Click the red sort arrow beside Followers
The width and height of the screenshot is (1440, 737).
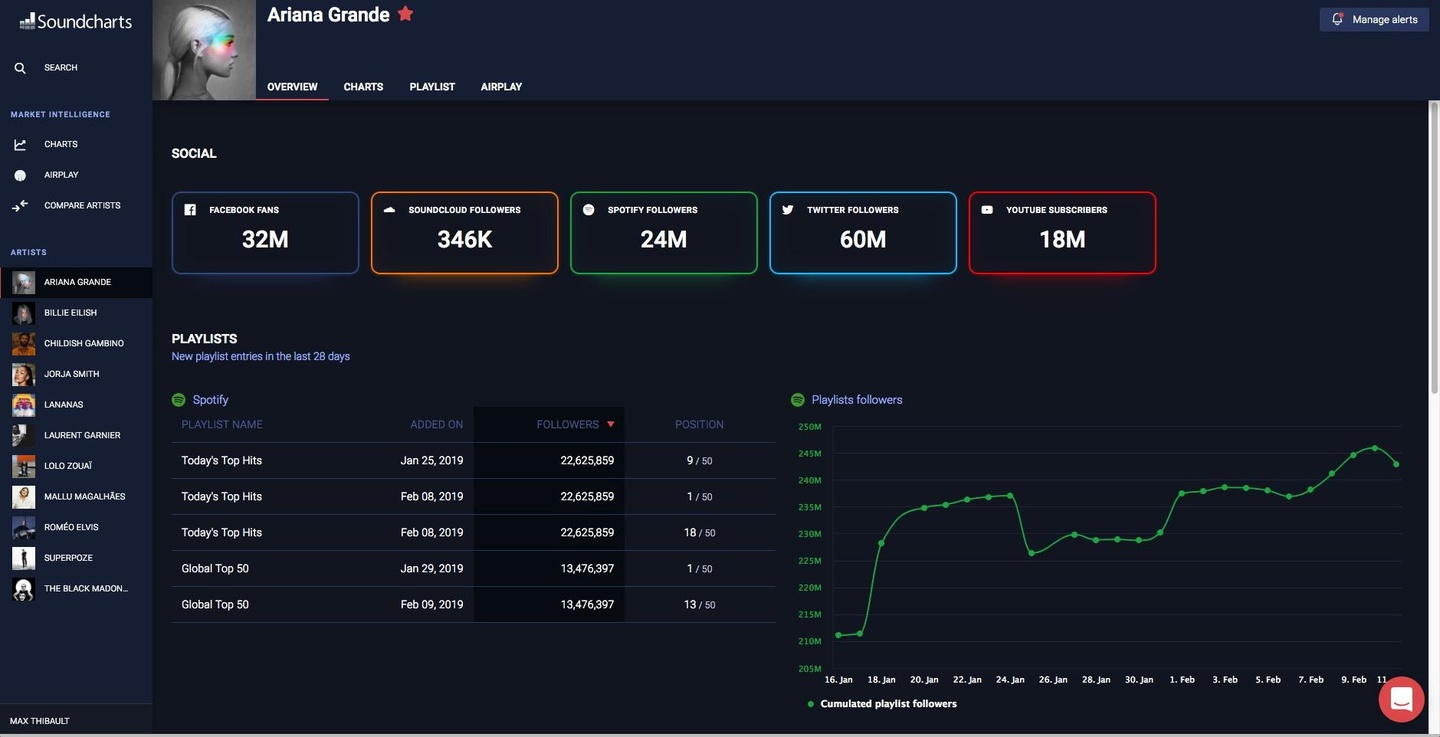coord(611,425)
